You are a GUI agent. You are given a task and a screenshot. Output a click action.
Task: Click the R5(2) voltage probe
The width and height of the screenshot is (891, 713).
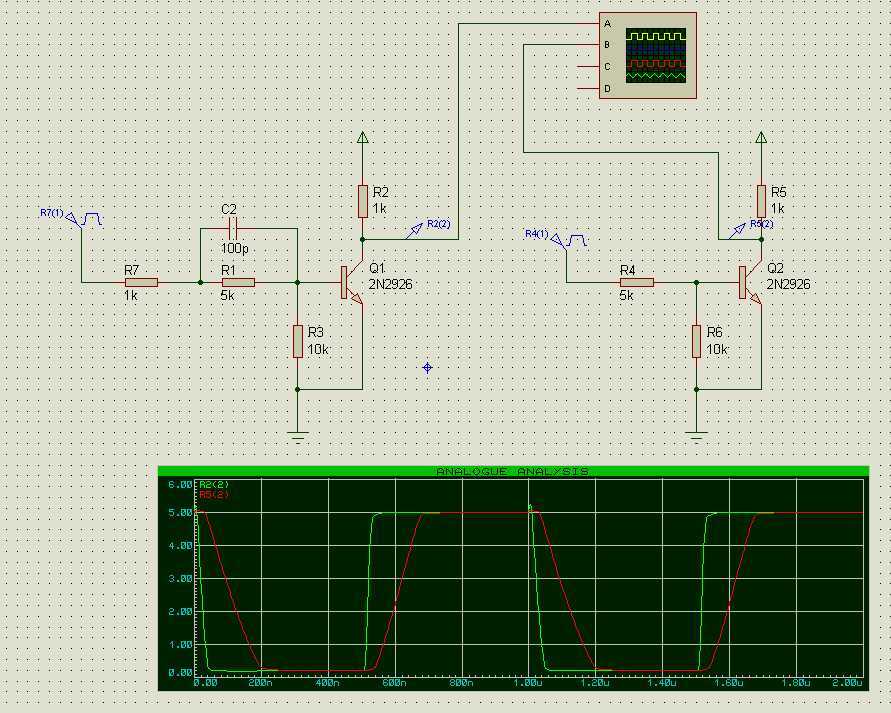[736, 231]
